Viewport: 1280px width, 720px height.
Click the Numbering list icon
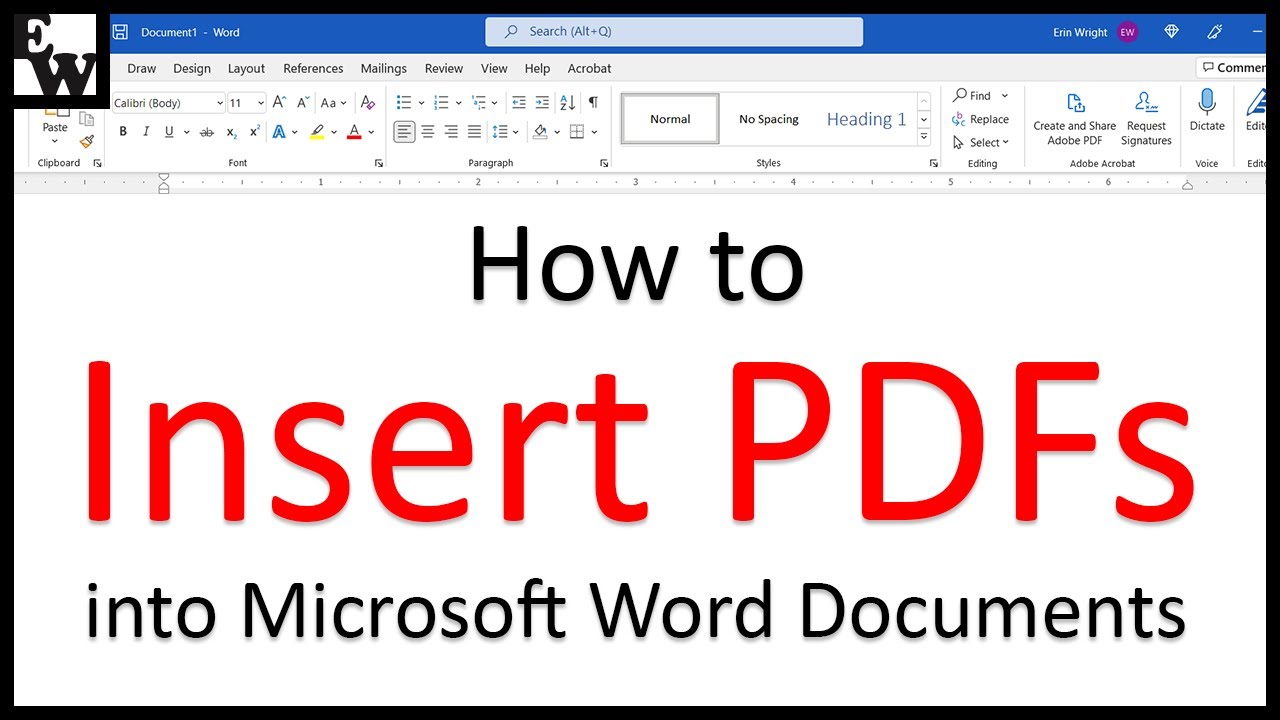point(441,102)
